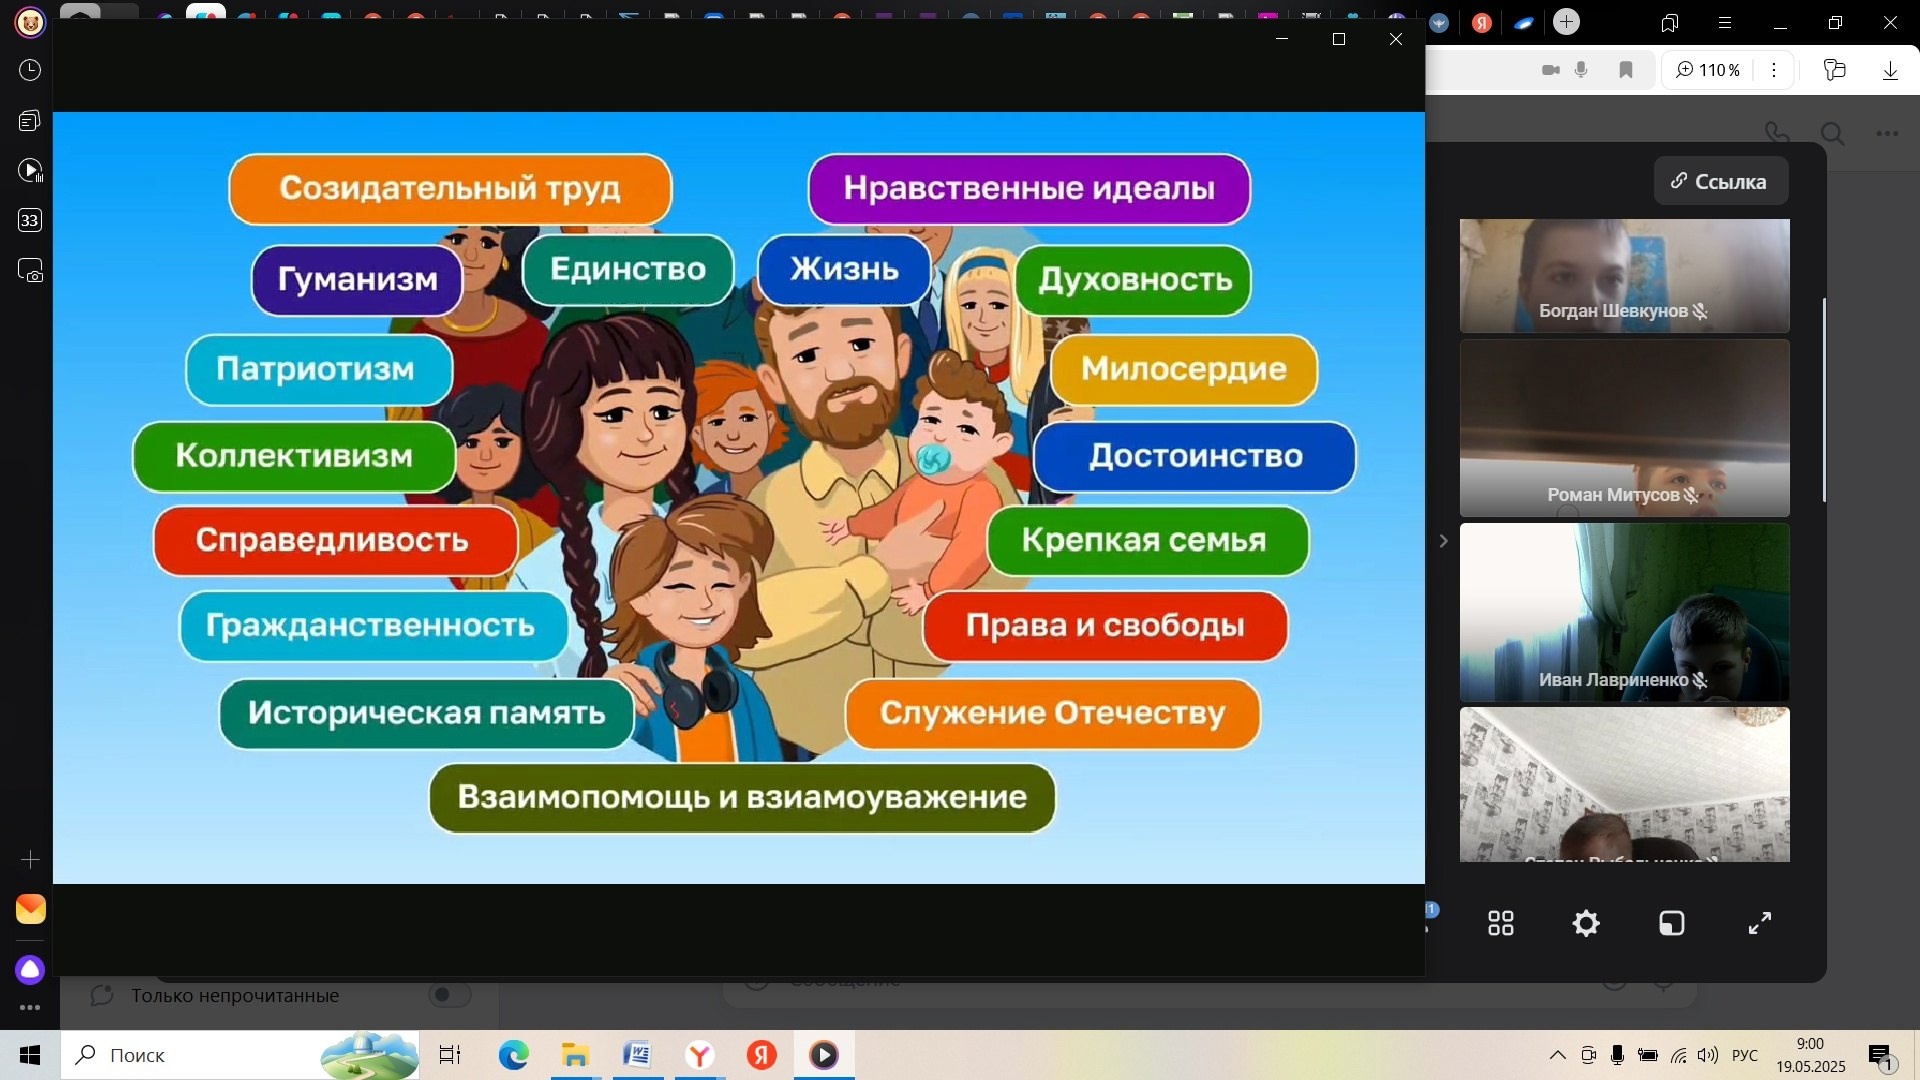Open Windows notification center
Image resolution: width=1920 pixels, height=1080 pixels.
click(x=1881, y=1056)
